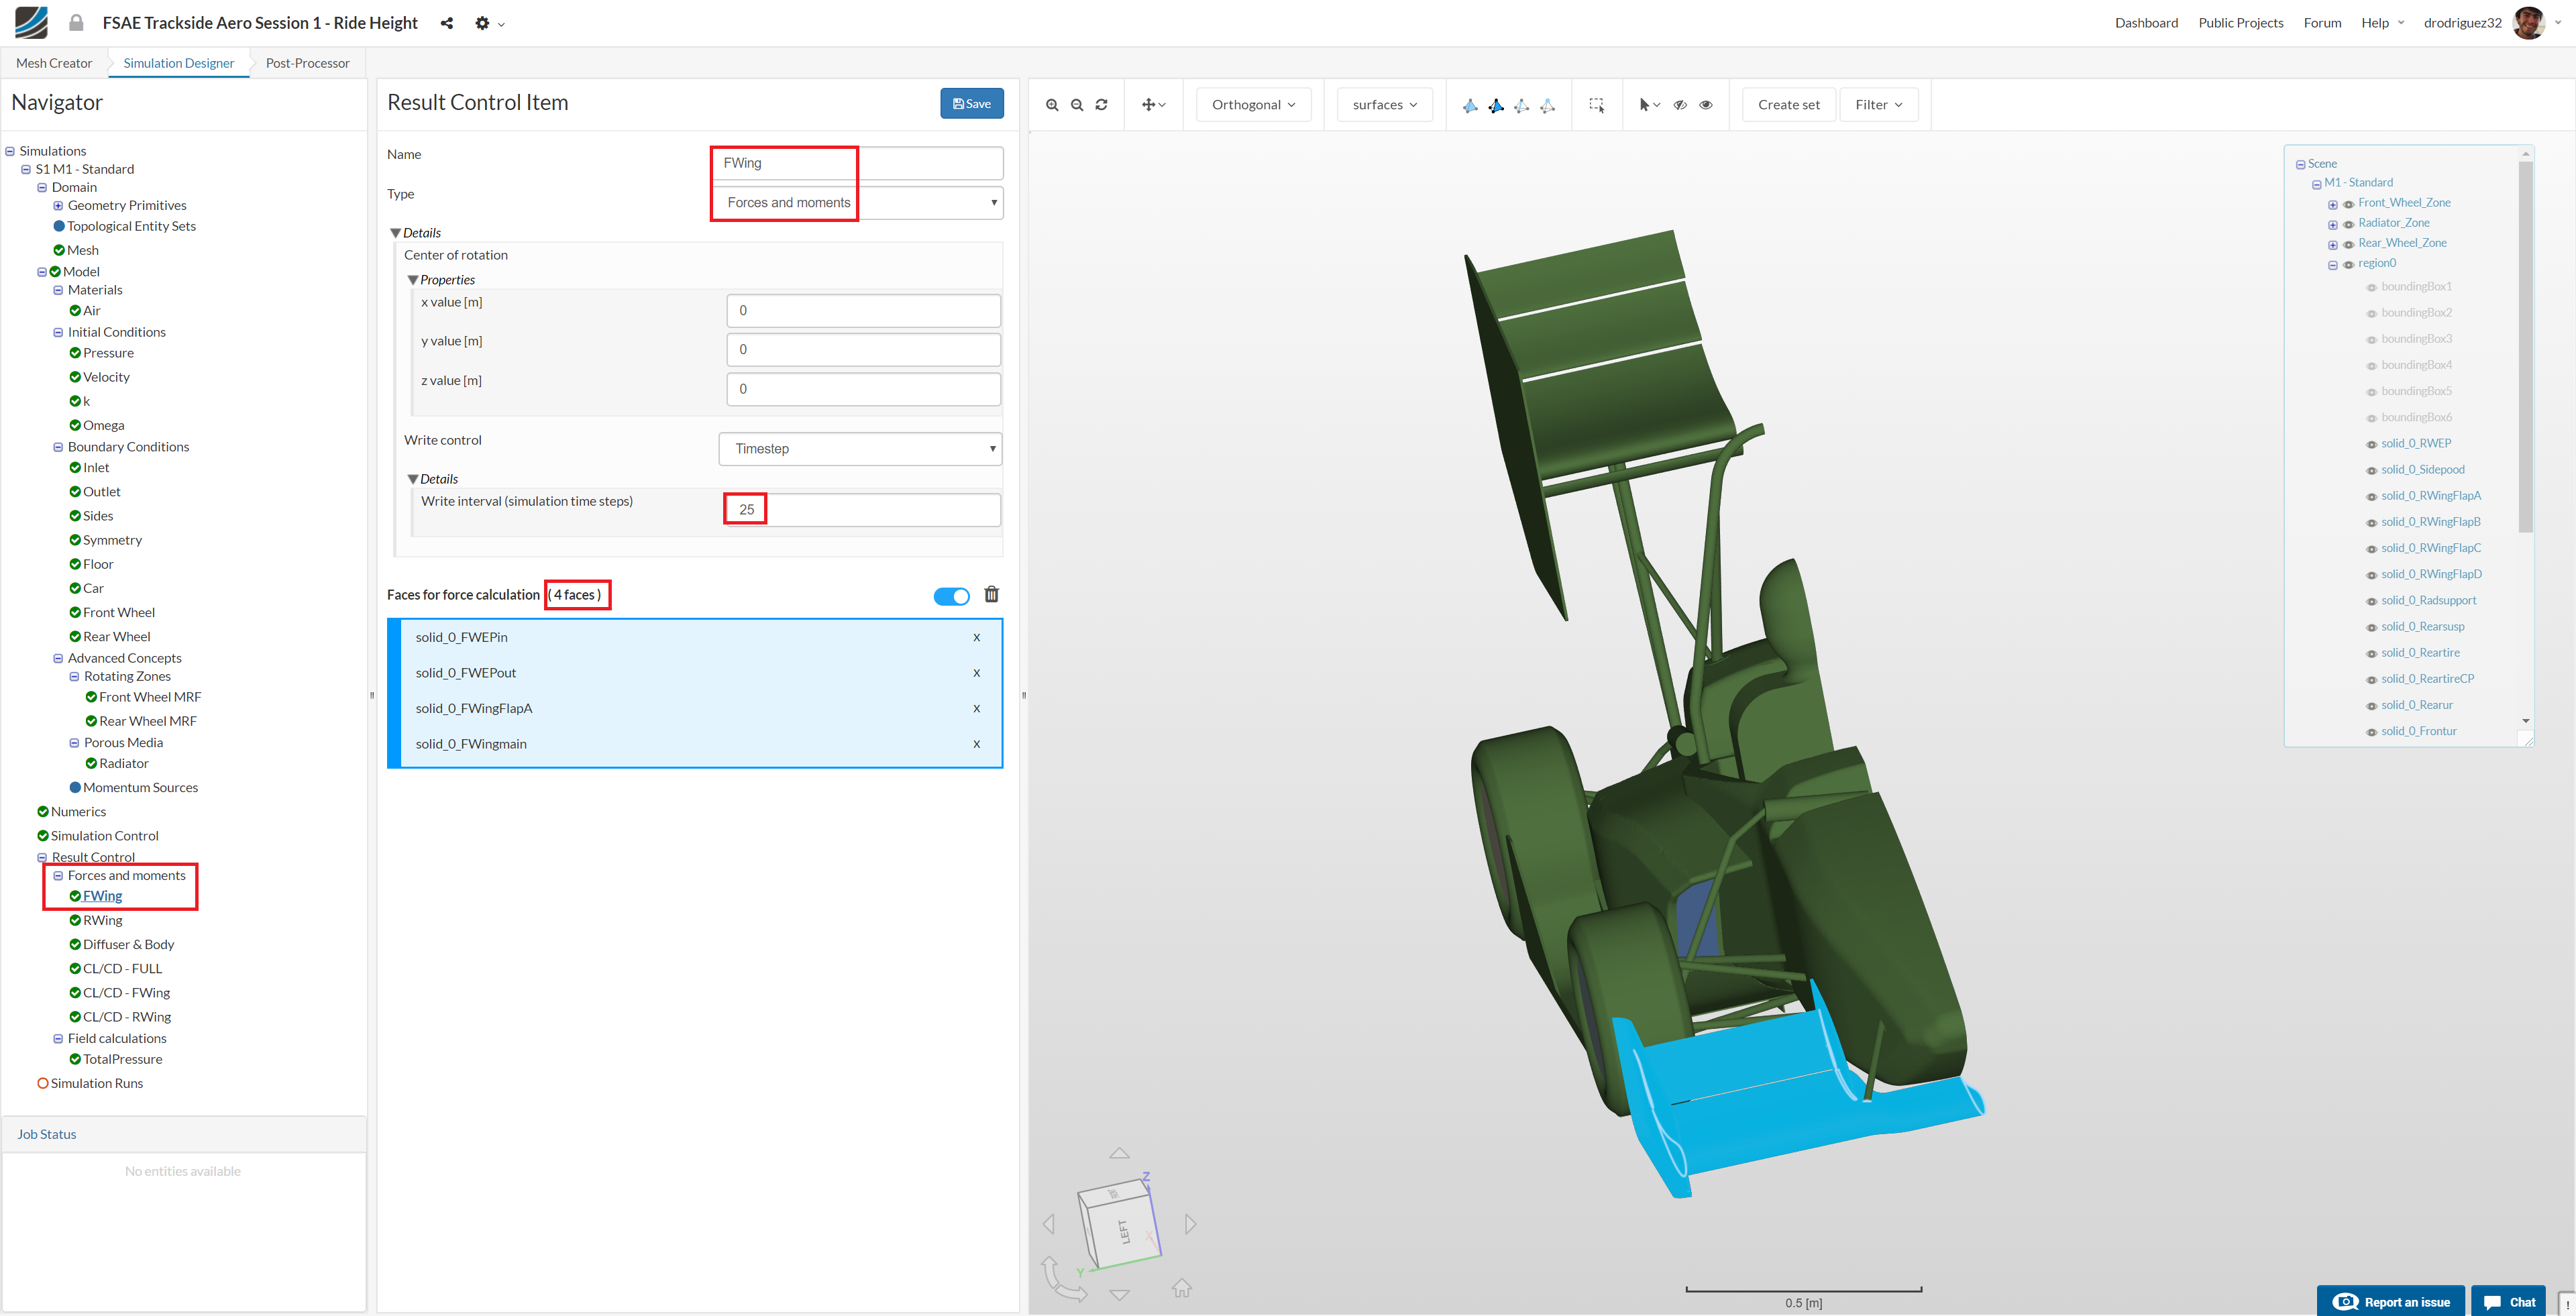Image resolution: width=2576 pixels, height=1316 pixels.
Task: Click the Save button
Action: [x=971, y=104]
